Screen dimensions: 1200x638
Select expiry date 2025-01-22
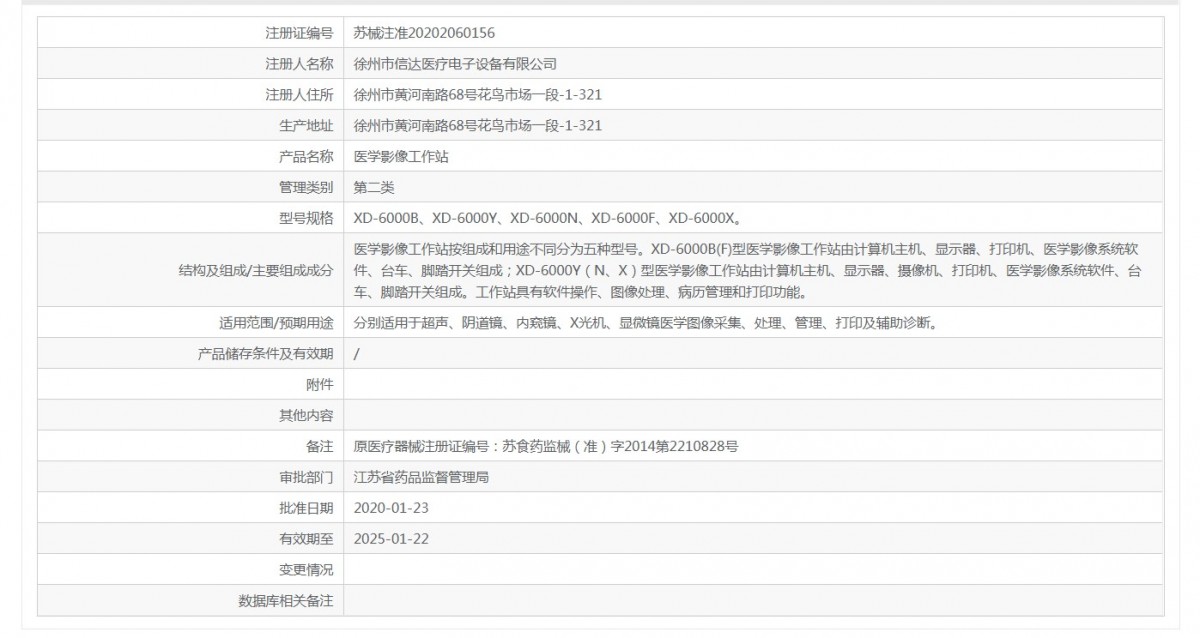coord(392,540)
